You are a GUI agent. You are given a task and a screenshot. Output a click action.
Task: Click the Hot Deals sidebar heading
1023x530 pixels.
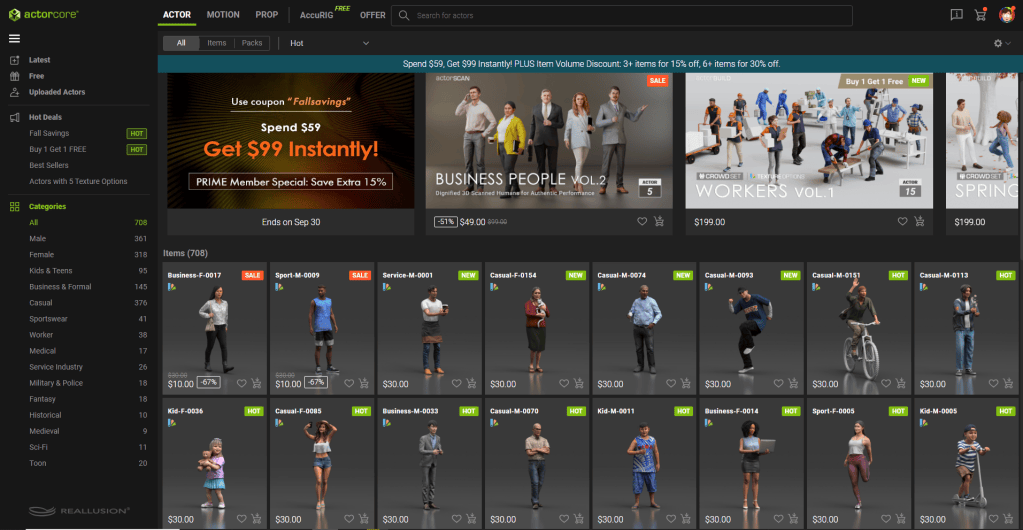45,117
